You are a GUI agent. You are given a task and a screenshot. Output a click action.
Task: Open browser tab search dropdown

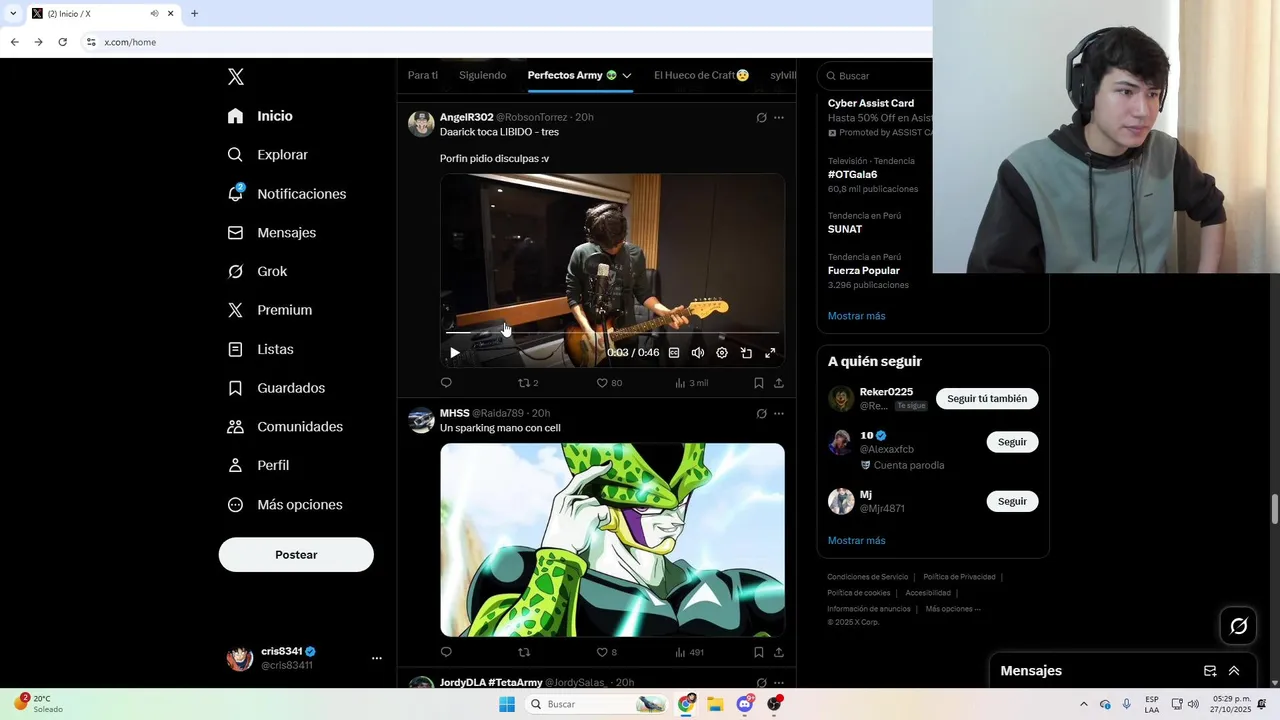pyautogui.click(x=13, y=14)
